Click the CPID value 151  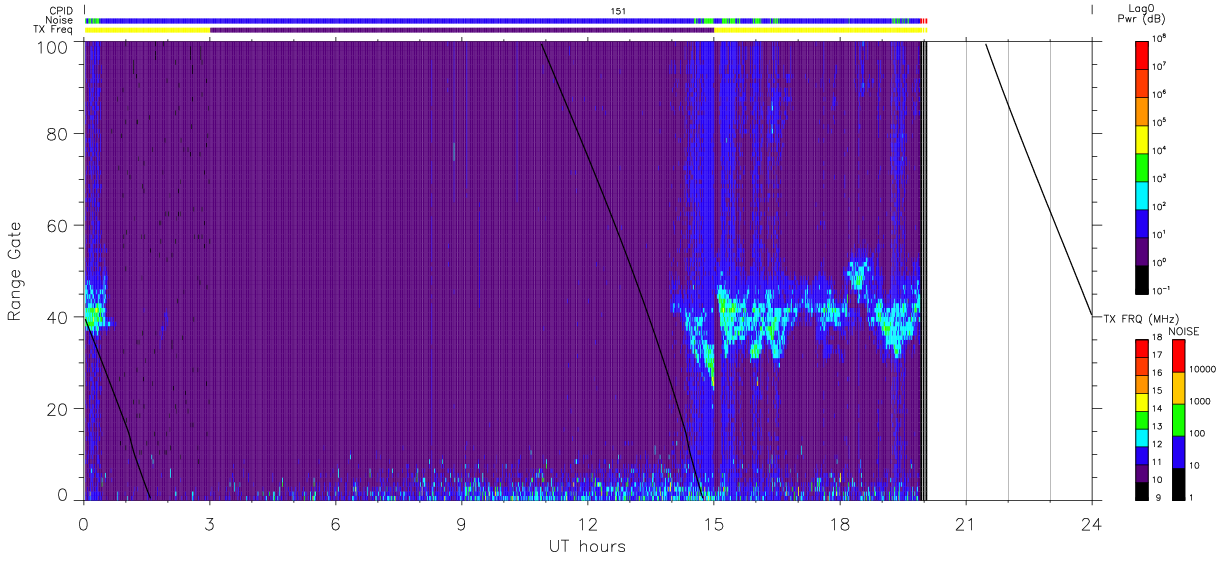coord(618,11)
